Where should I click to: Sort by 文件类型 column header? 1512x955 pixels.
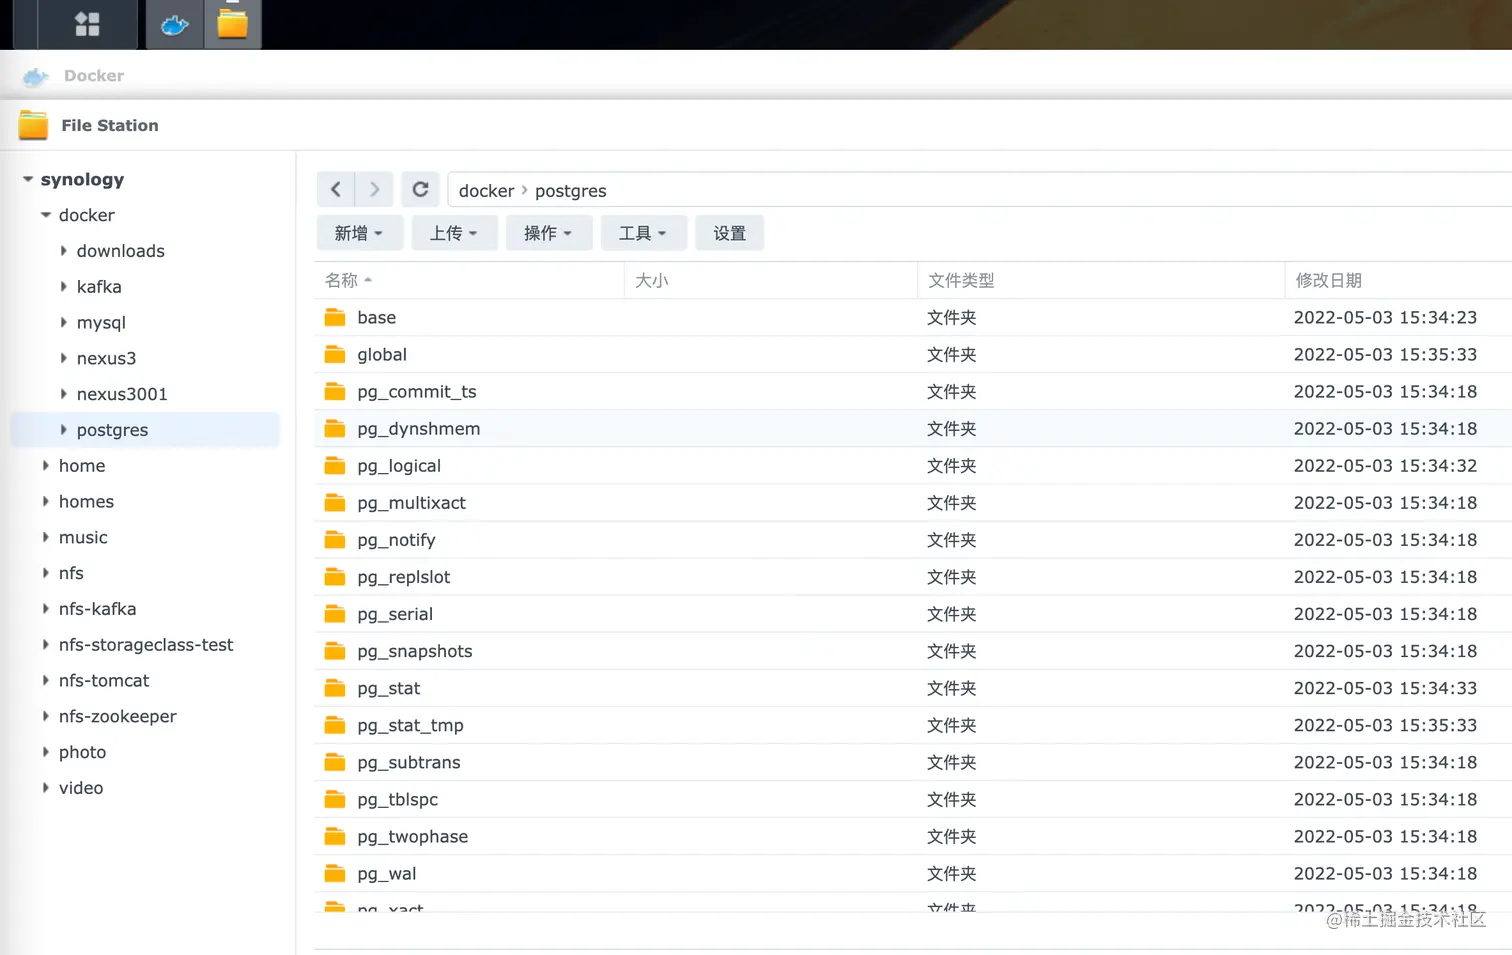(1101, 280)
